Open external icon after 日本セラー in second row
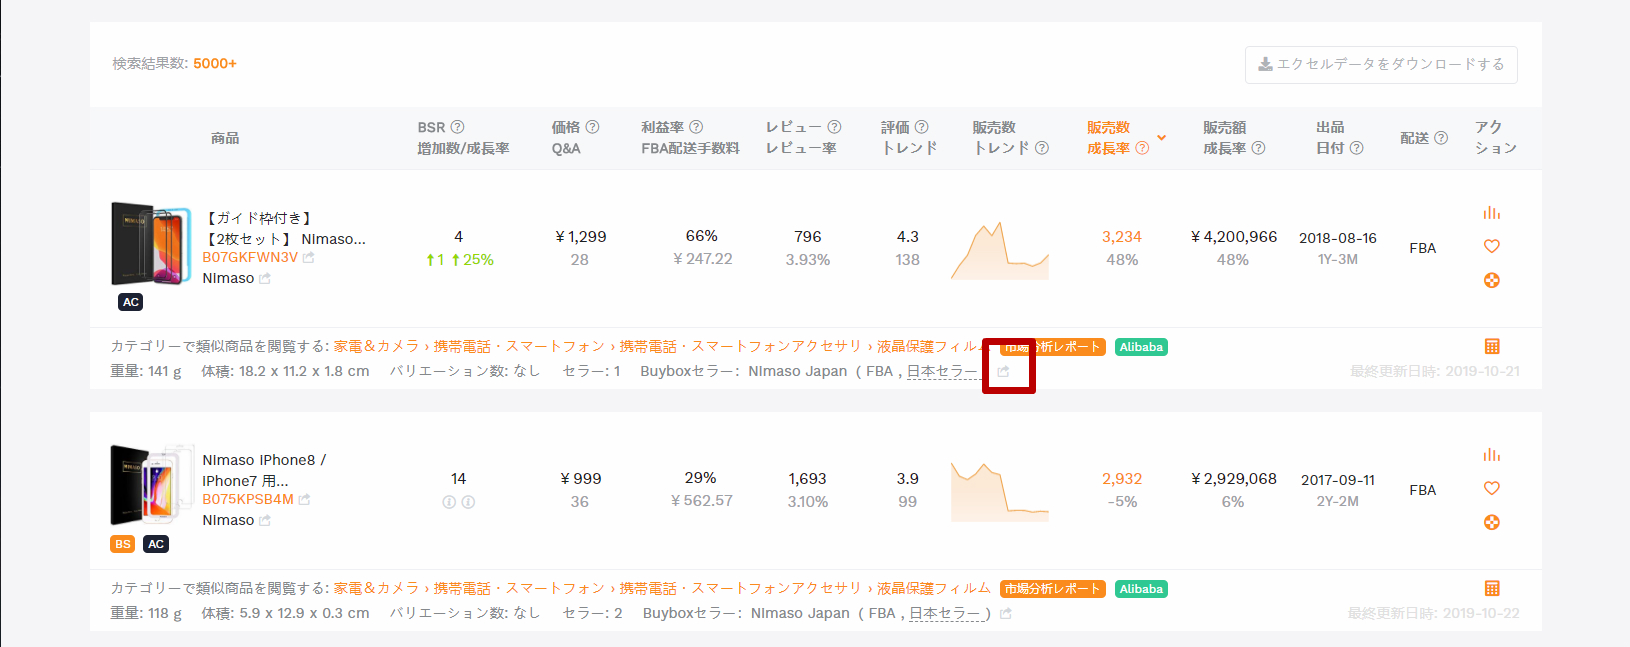The height and width of the screenshot is (647, 1630). tap(1006, 614)
